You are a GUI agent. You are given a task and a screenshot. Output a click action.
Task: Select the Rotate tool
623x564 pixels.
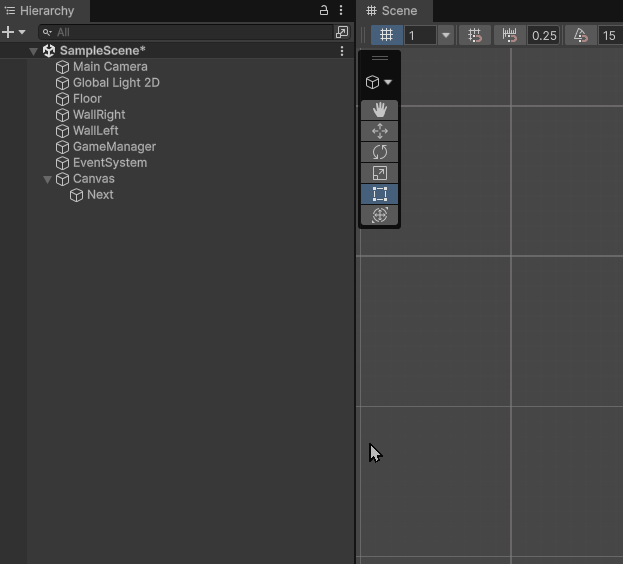coord(379,152)
